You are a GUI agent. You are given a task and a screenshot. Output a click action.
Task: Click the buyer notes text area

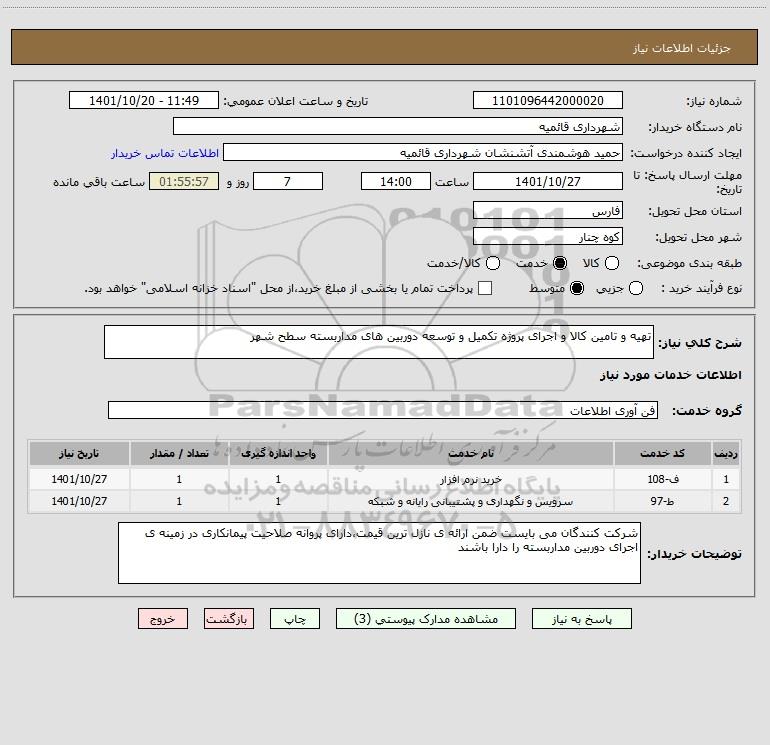[x=379, y=553]
